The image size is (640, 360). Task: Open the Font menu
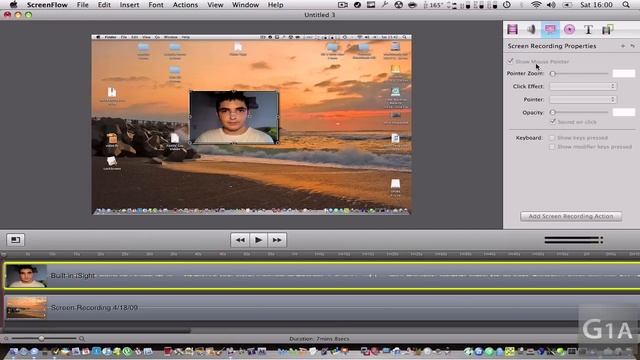pos(156,5)
